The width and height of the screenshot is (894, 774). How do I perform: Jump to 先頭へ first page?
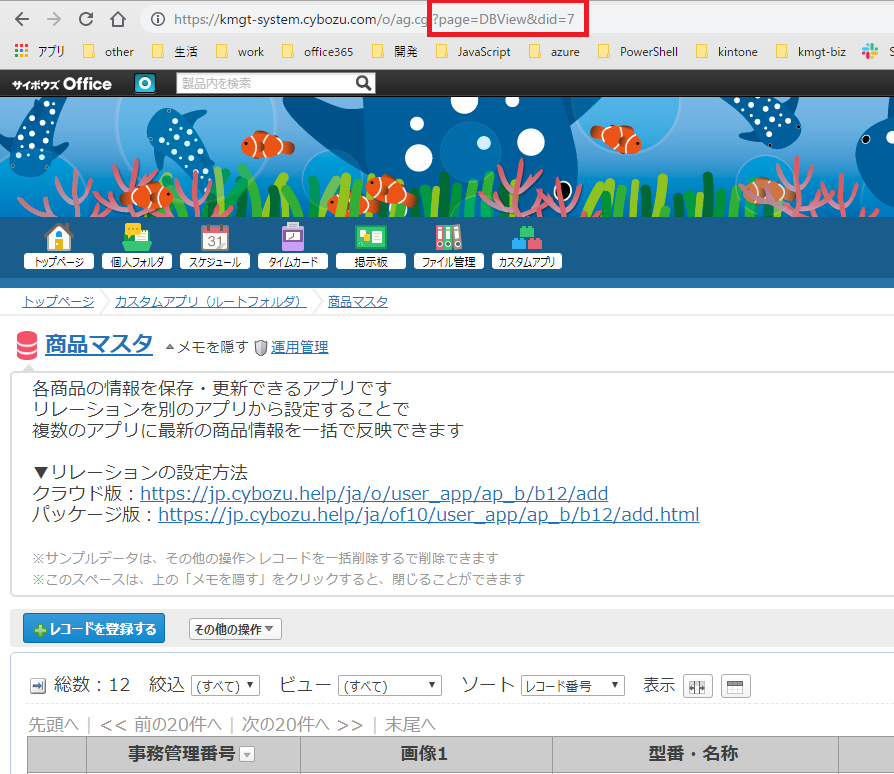pos(54,724)
